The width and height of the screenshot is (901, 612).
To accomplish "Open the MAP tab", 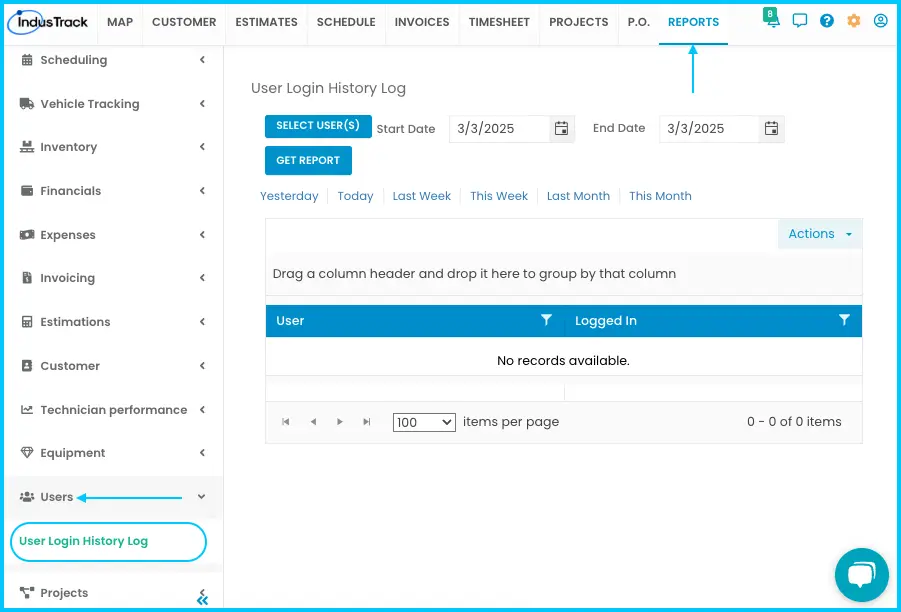I will pyautogui.click(x=120, y=22).
